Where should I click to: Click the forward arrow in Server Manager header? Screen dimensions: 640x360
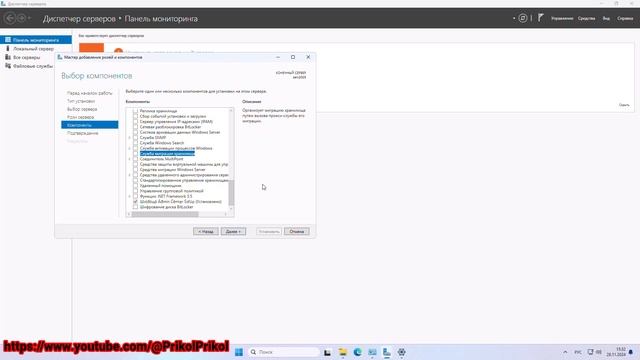tap(21, 18)
